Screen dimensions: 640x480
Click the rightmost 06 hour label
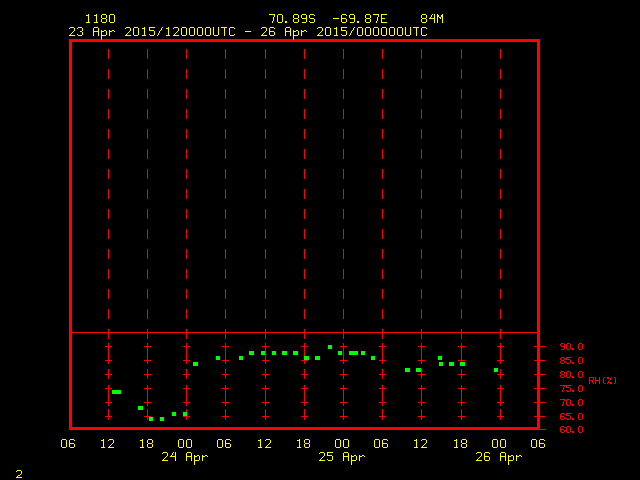[x=538, y=444]
